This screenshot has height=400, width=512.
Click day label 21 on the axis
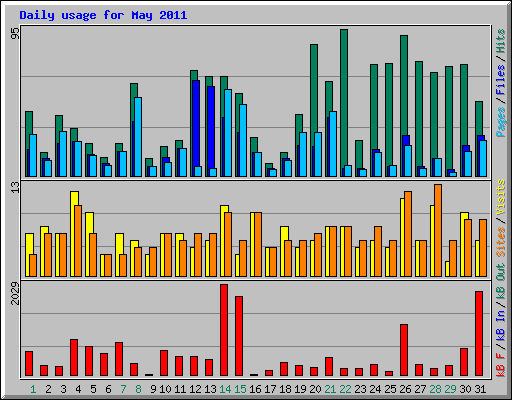[330, 389]
